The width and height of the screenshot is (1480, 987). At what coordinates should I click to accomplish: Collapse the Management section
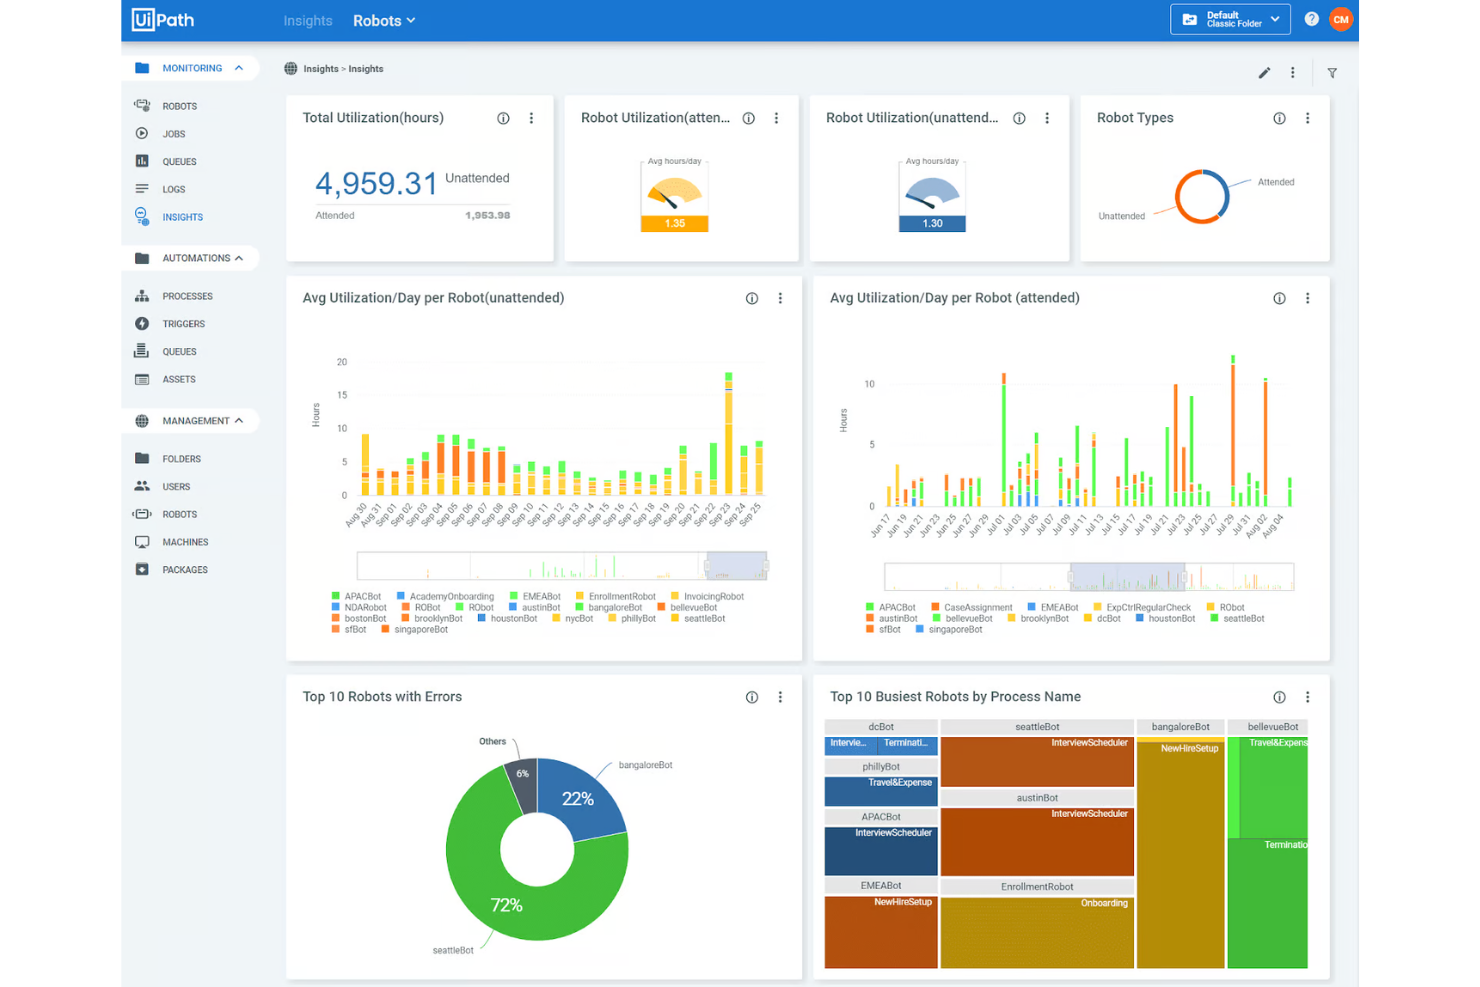click(239, 421)
